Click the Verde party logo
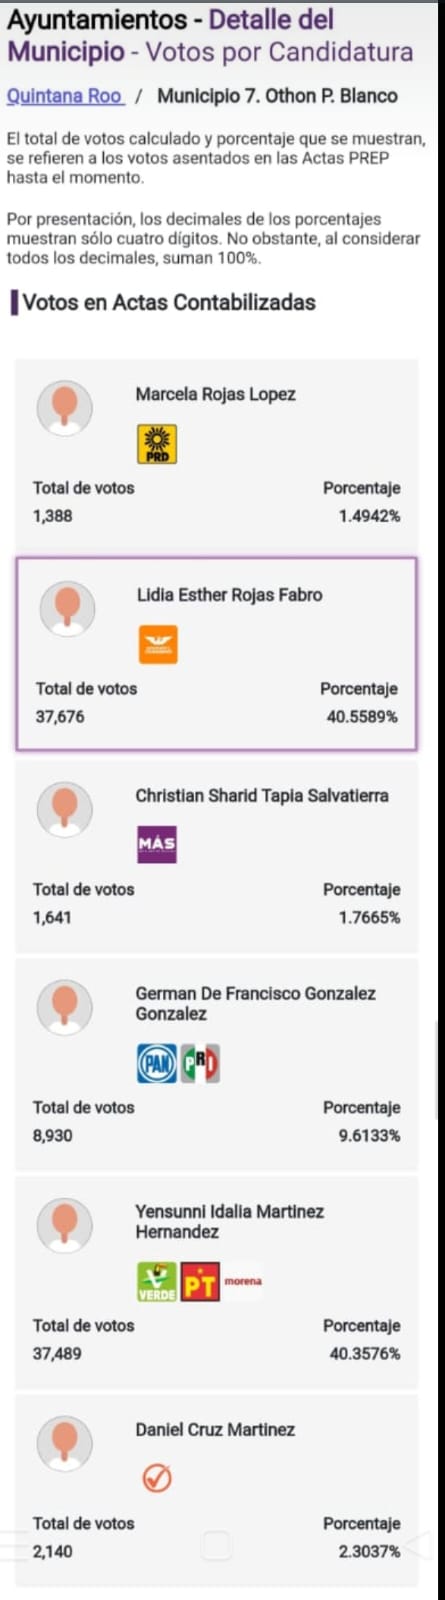The width and height of the screenshot is (445, 1600). 157,1281
